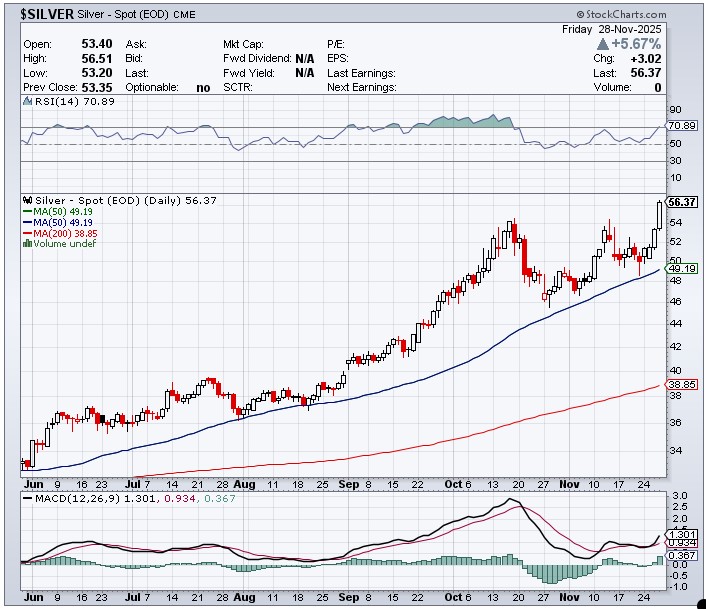Select the 56.37 last price tag on axis
Screen dimensions: 706x609
(x=681, y=202)
